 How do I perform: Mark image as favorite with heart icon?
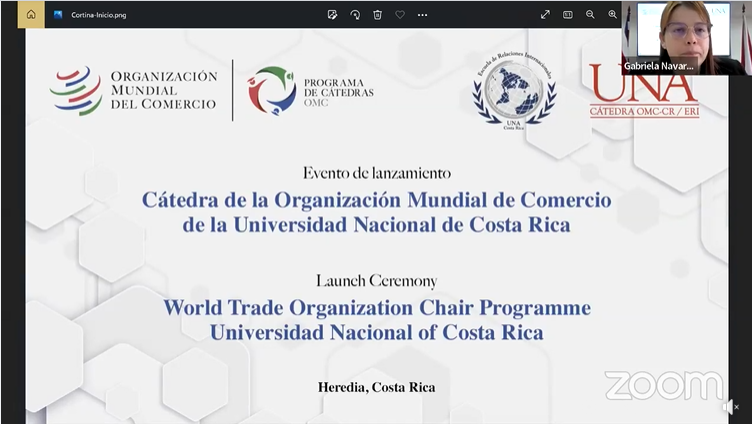[x=400, y=15]
